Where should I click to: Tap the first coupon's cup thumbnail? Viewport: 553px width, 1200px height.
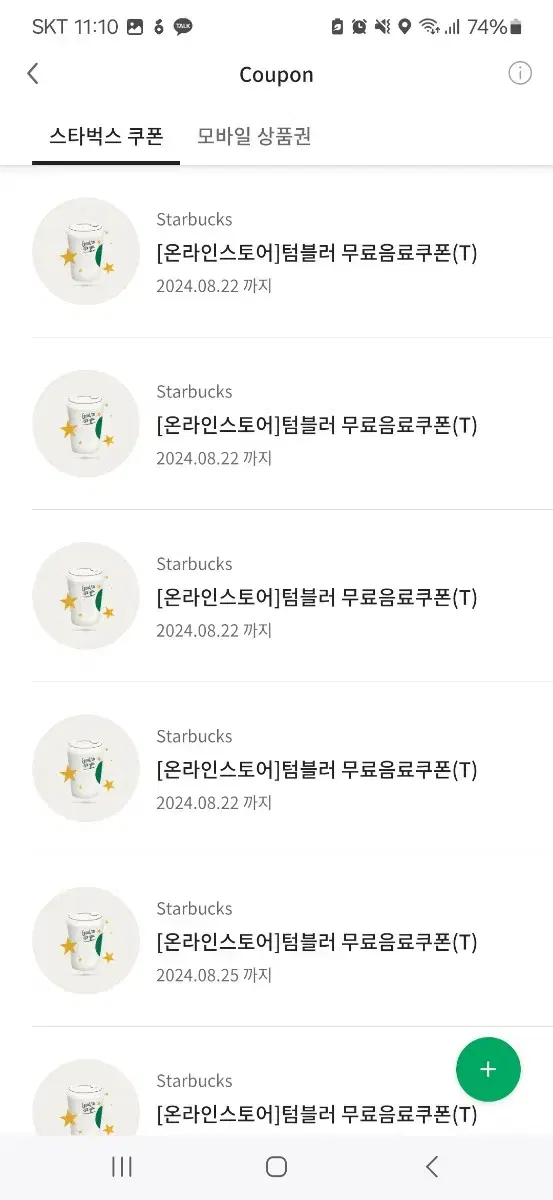click(x=86, y=251)
